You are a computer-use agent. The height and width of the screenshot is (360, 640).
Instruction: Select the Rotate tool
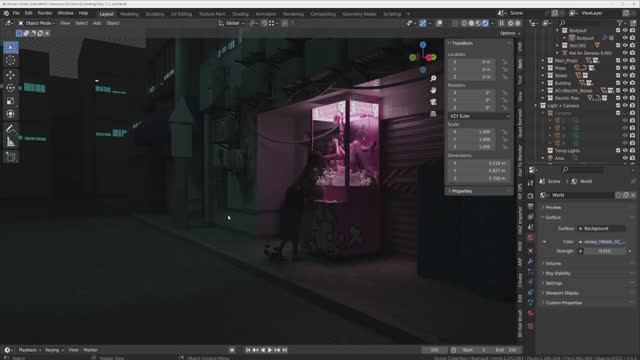(x=11, y=88)
